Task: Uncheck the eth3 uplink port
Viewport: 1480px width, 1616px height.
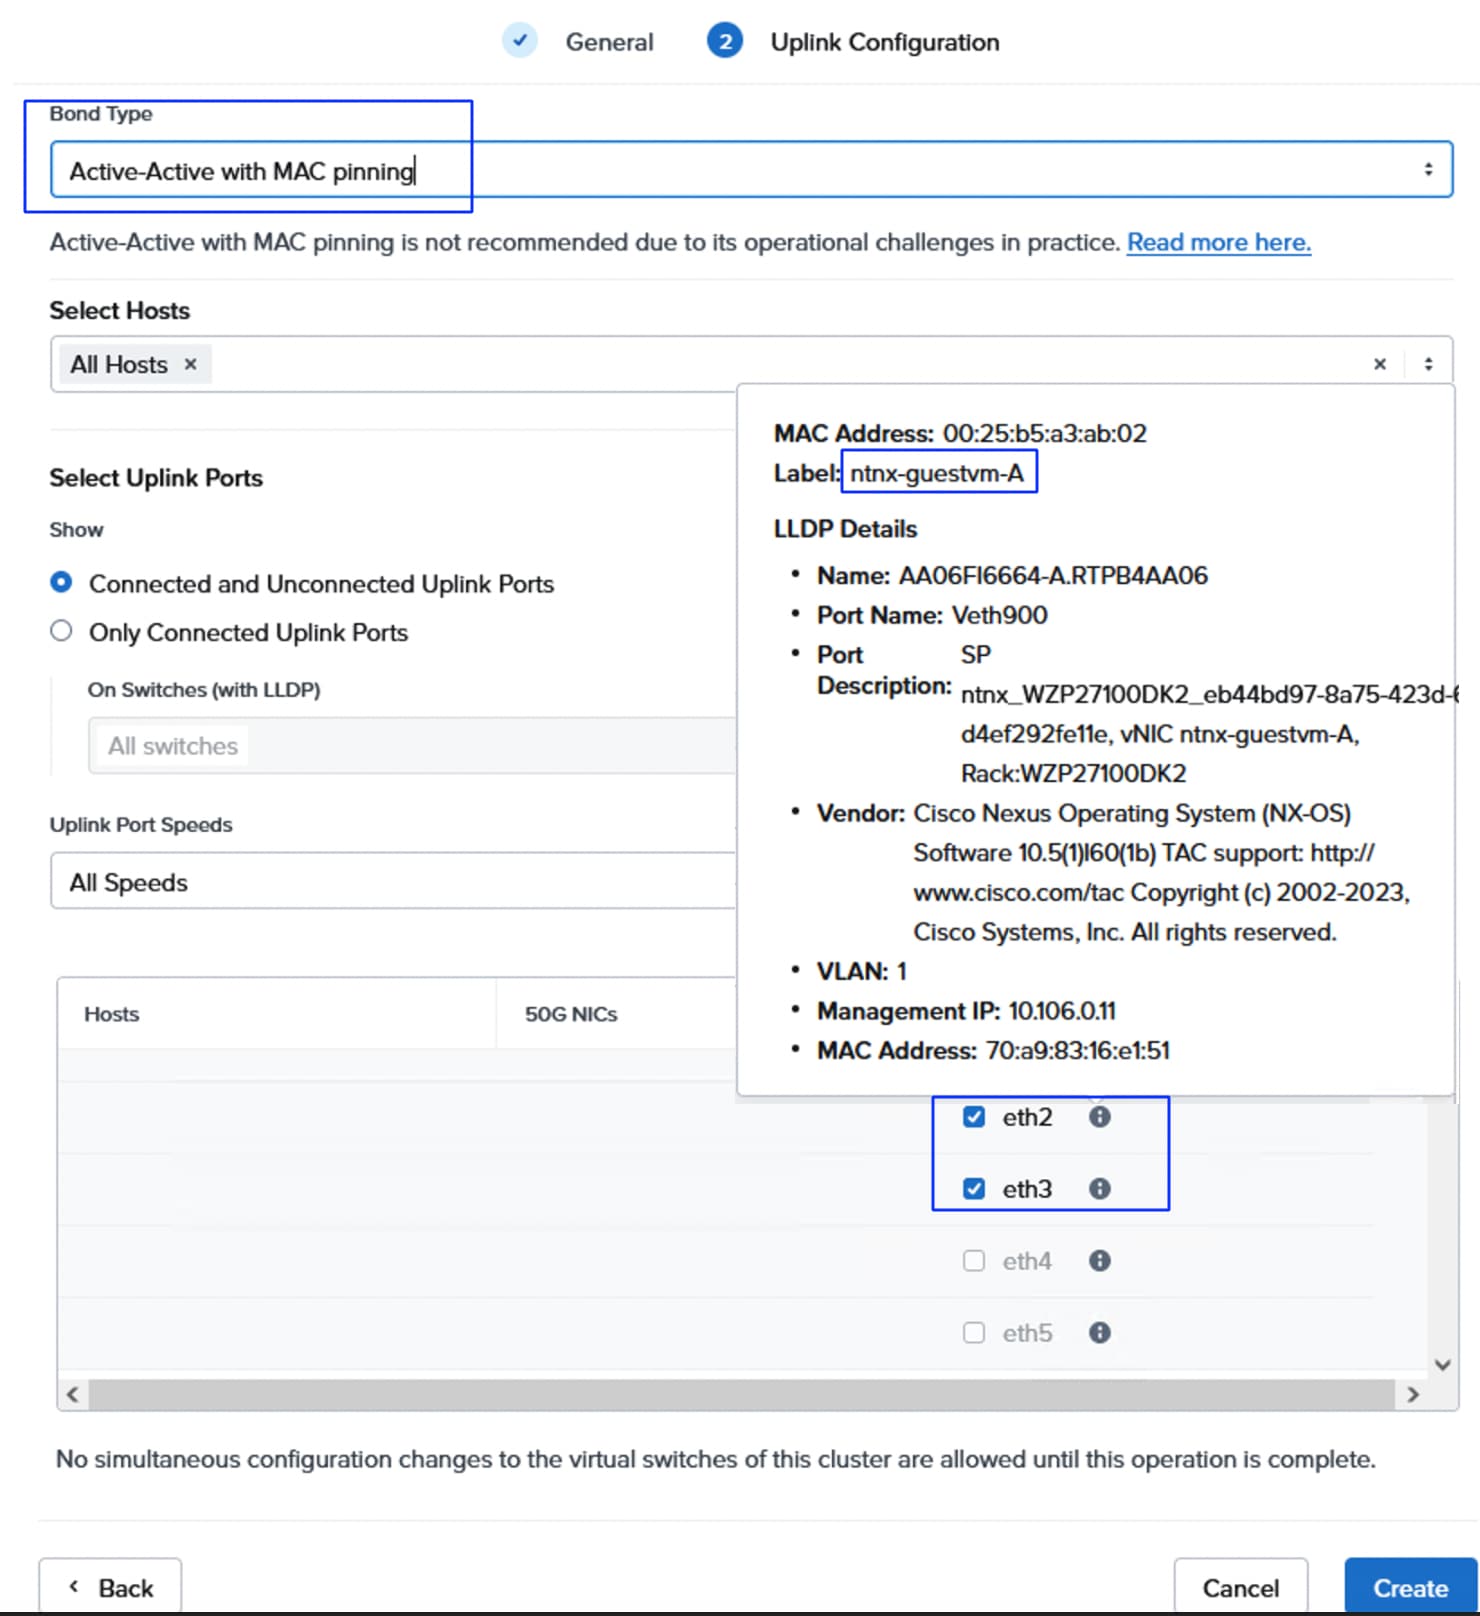Action: tap(973, 1189)
